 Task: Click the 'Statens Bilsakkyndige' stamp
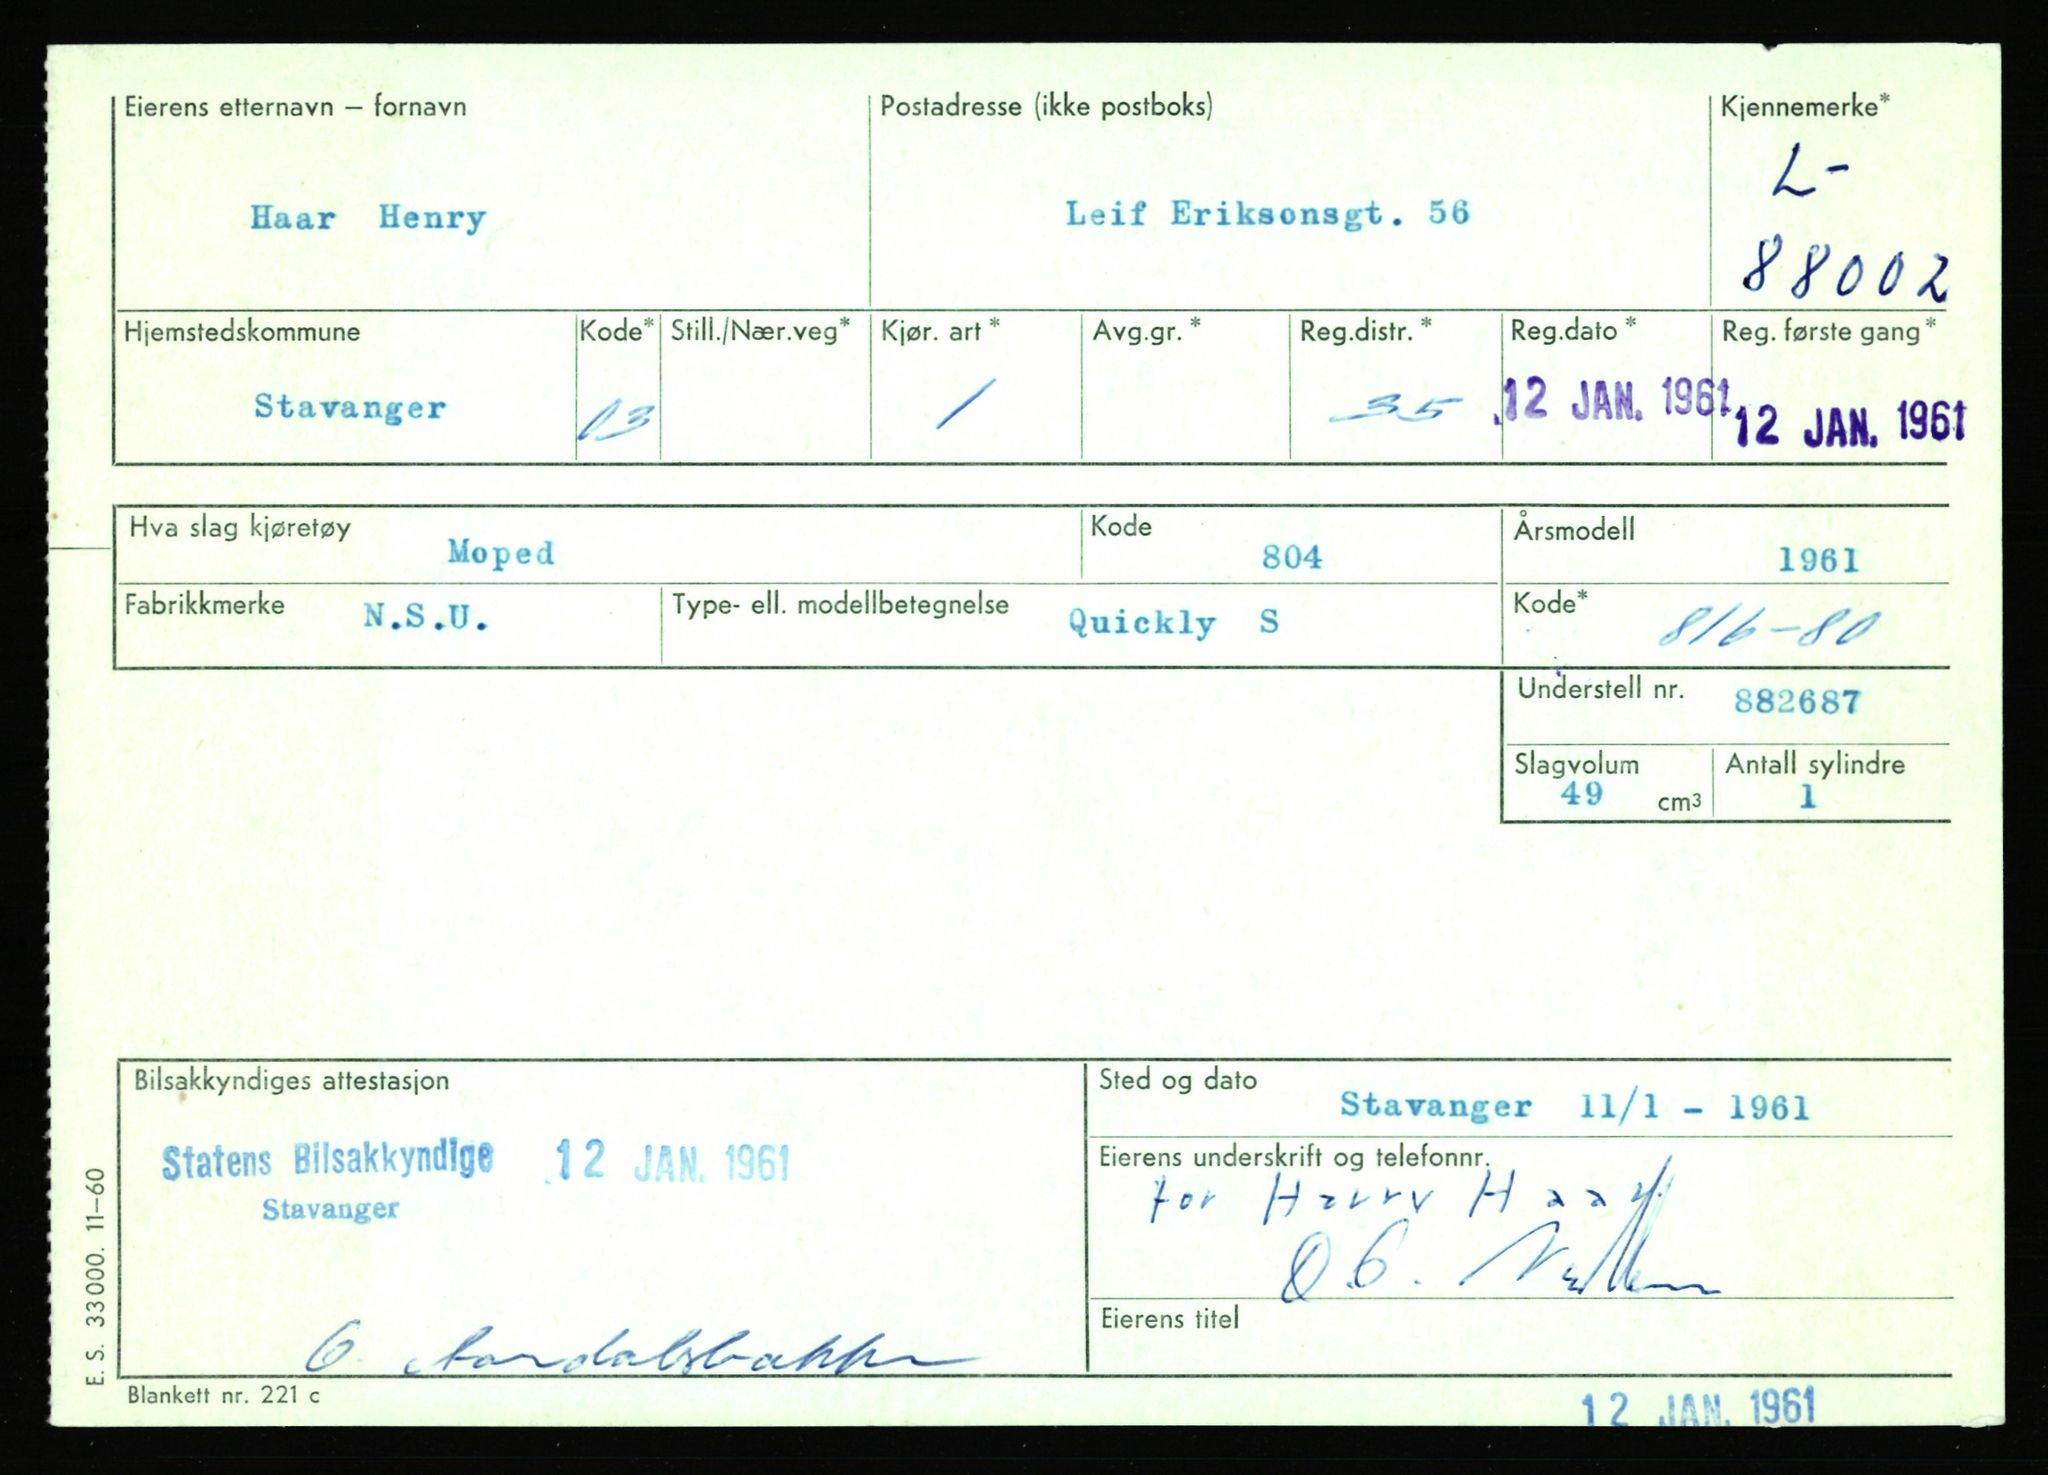[327, 1161]
